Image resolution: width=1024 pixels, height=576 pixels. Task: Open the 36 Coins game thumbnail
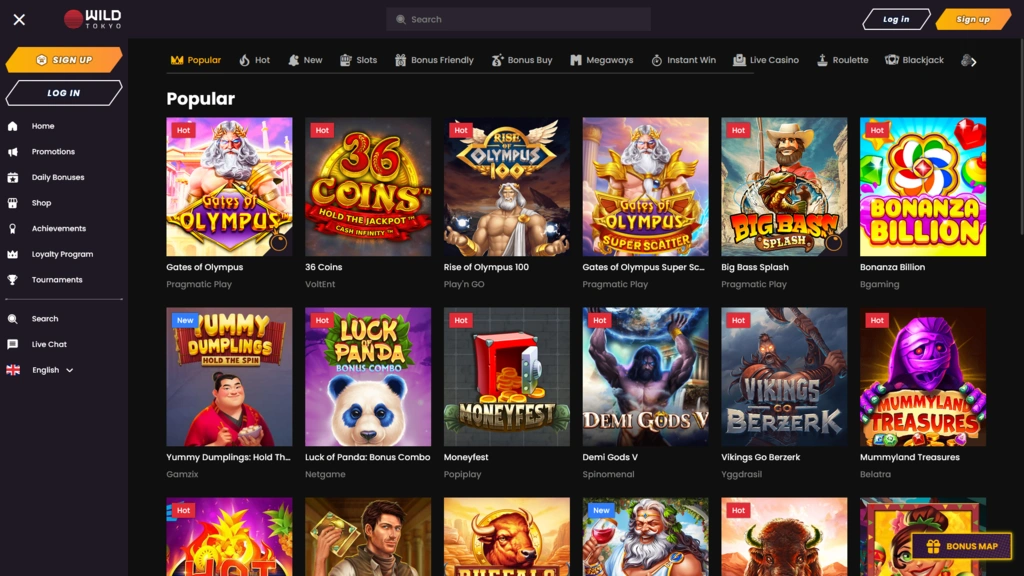368,187
